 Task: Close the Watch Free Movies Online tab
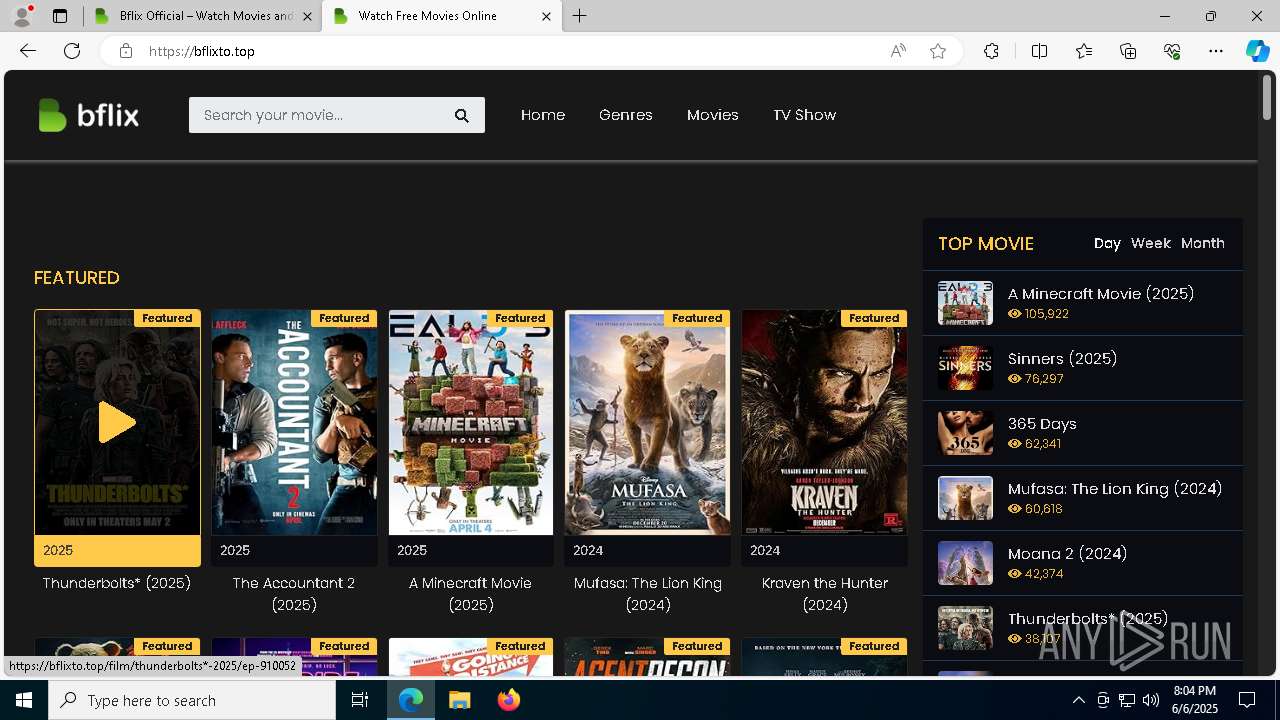(x=546, y=16)
